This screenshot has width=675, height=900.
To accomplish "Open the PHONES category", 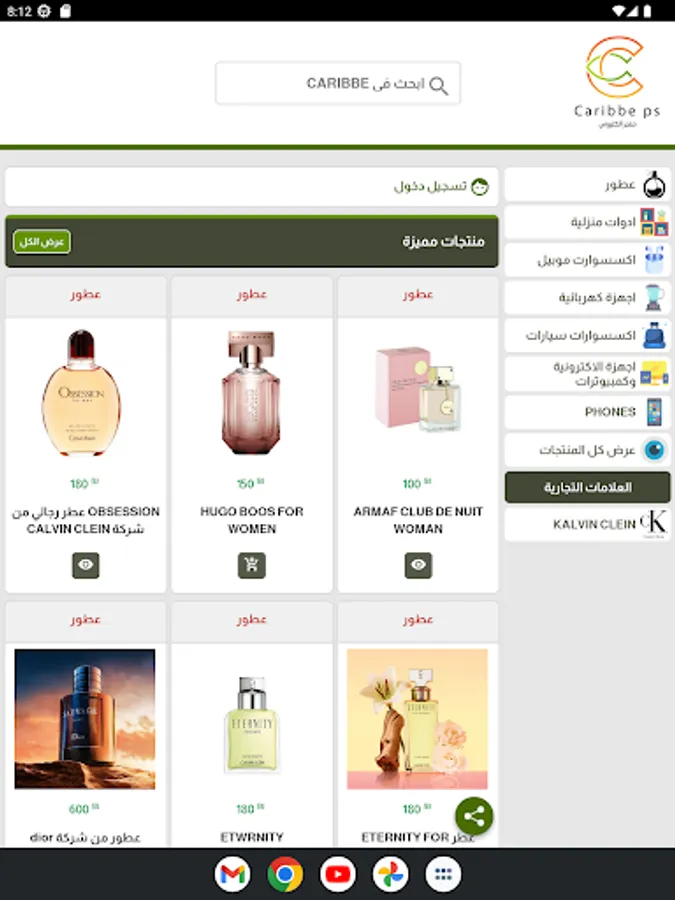I will click(587, 412).
